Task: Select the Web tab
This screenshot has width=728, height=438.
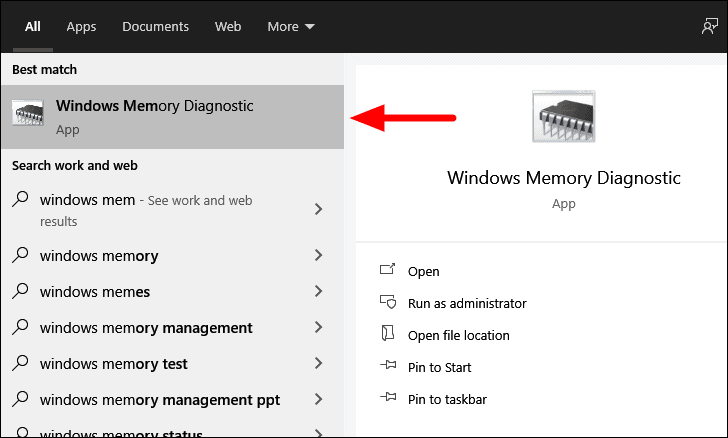Action: pos(228,26)
